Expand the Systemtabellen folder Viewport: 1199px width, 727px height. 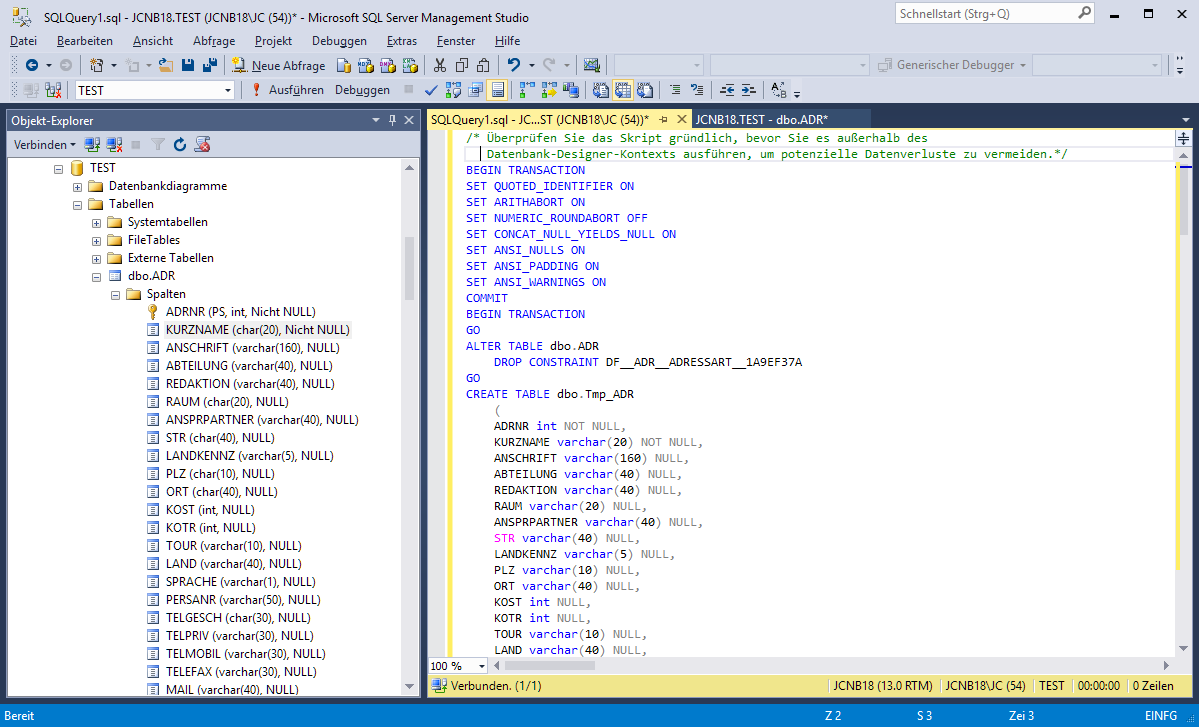pyautogui.click(x=97, y=222)
